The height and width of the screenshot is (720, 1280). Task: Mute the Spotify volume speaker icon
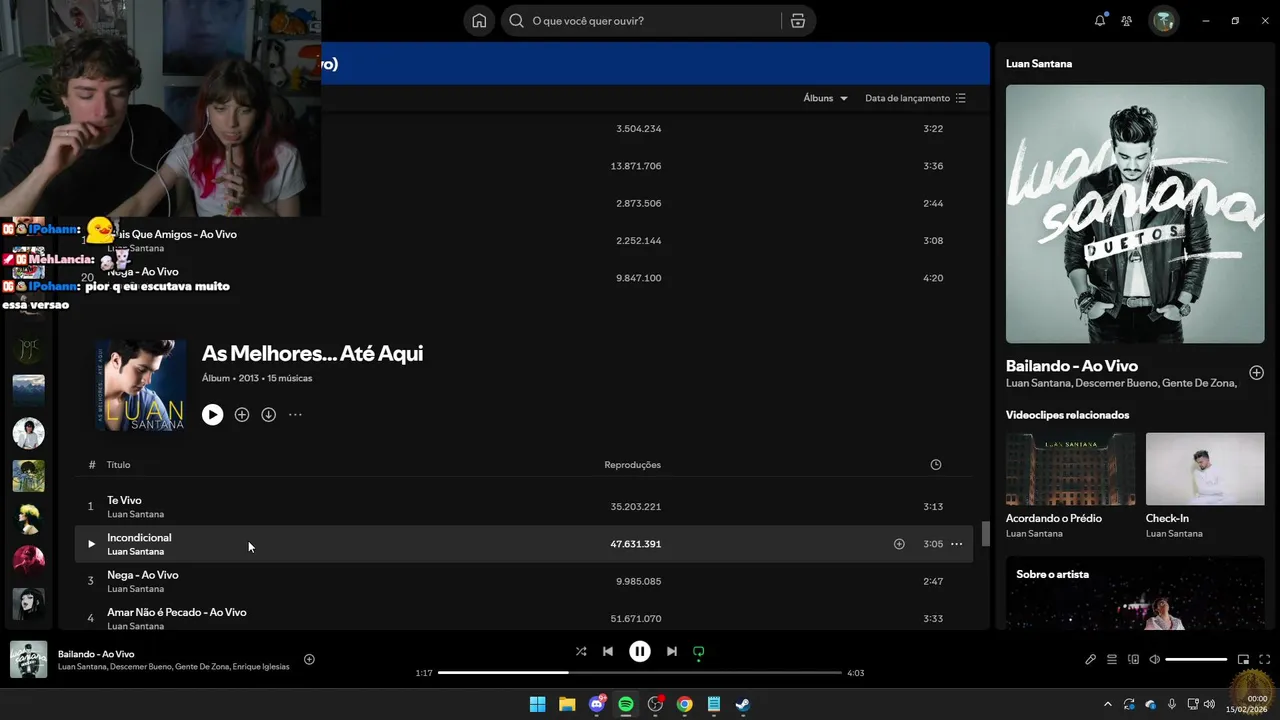coord(1154,659)
